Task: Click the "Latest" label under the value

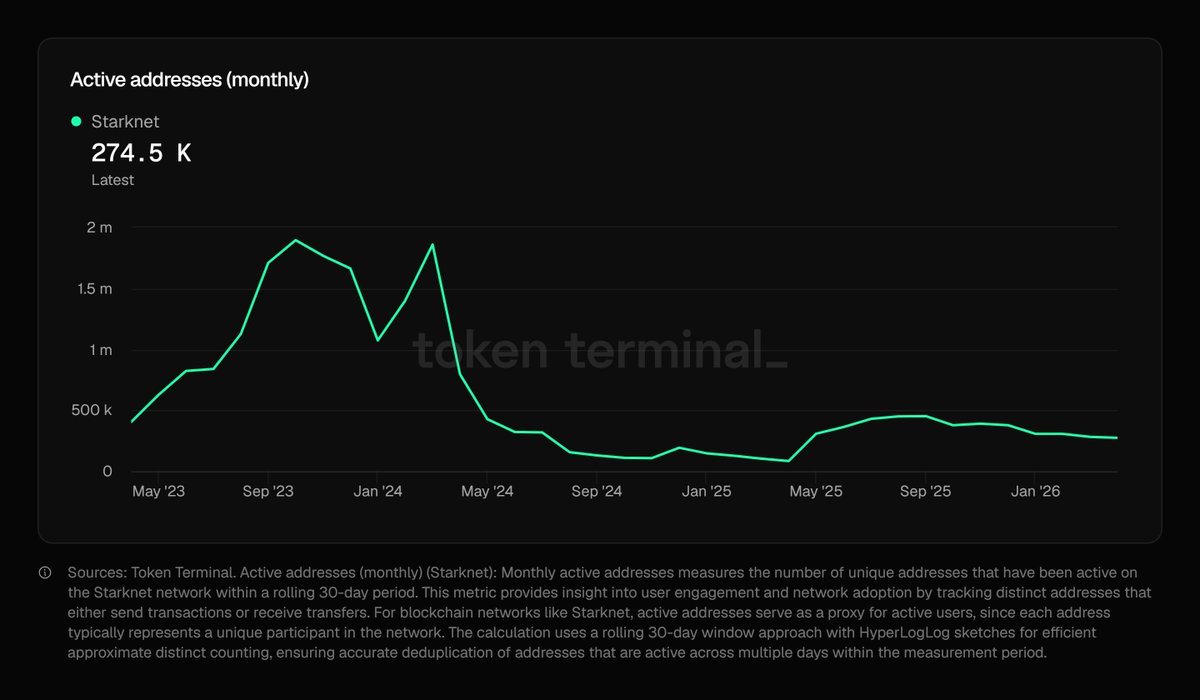Action: [112, 180]
